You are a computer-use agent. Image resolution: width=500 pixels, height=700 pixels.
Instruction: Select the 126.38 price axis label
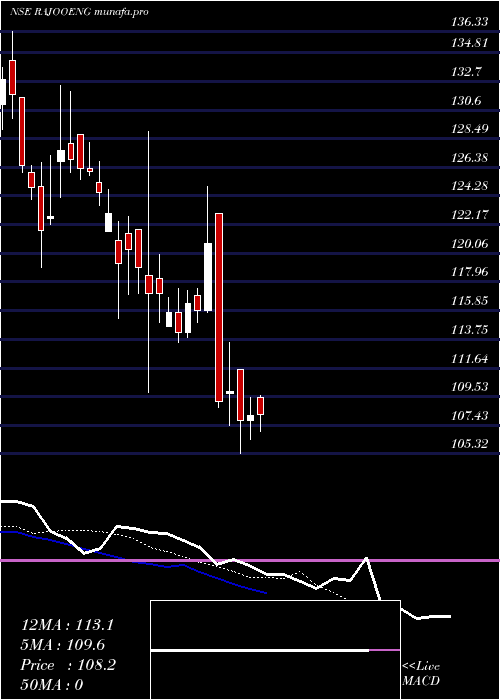click(469, 158)
